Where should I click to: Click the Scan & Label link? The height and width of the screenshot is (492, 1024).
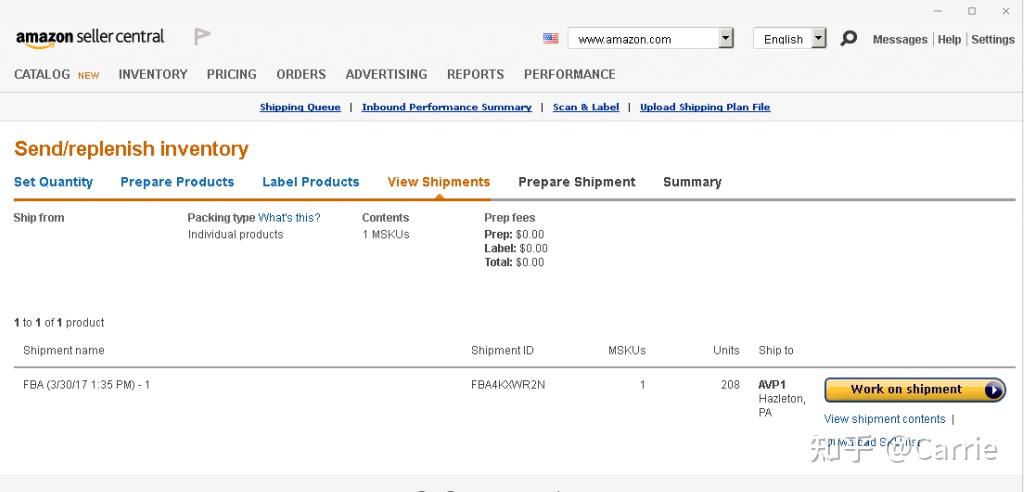(x=586, y=107)
